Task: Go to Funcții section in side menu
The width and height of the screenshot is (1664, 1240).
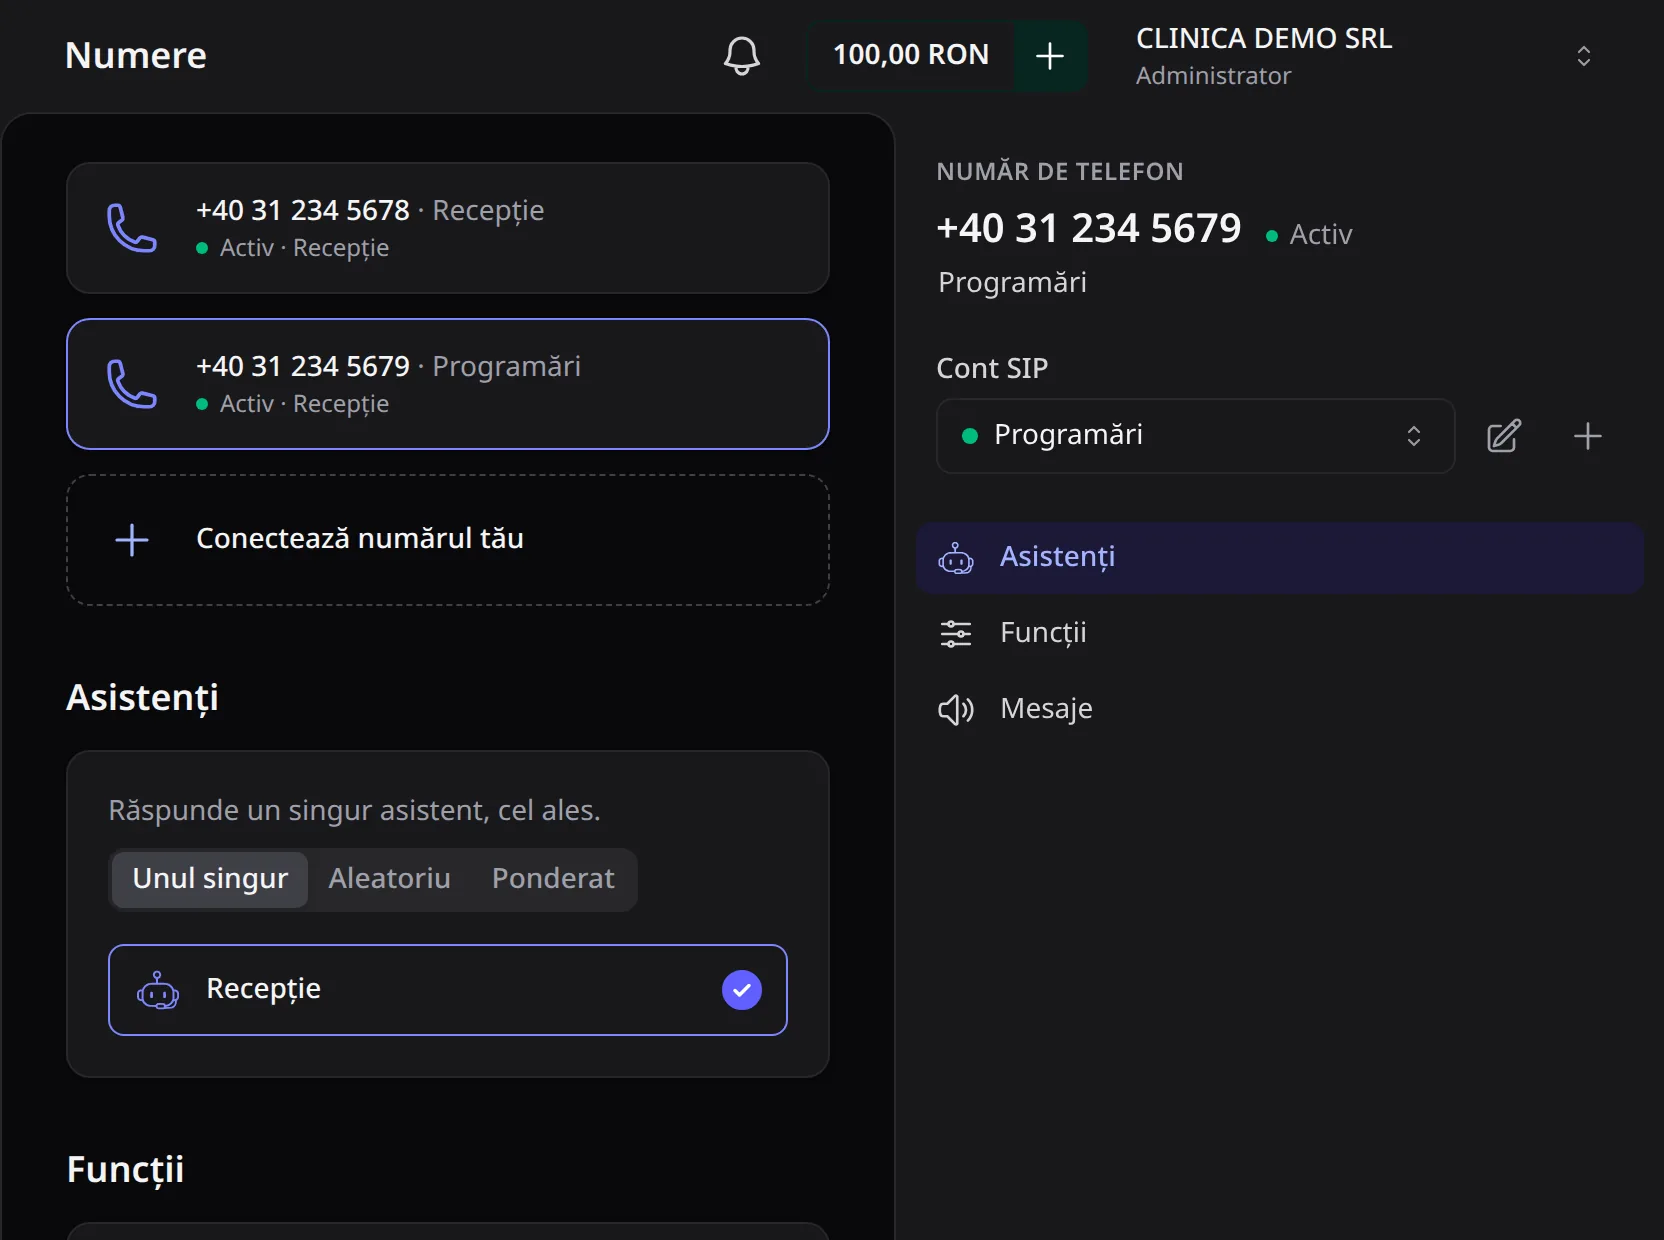Action: [x=1280, y=634]
